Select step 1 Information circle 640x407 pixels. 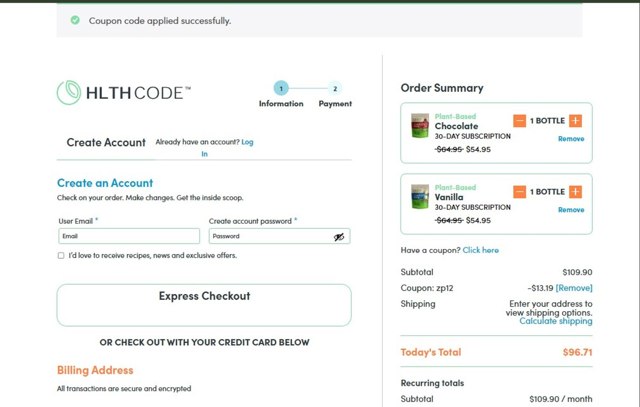point(281,88)
